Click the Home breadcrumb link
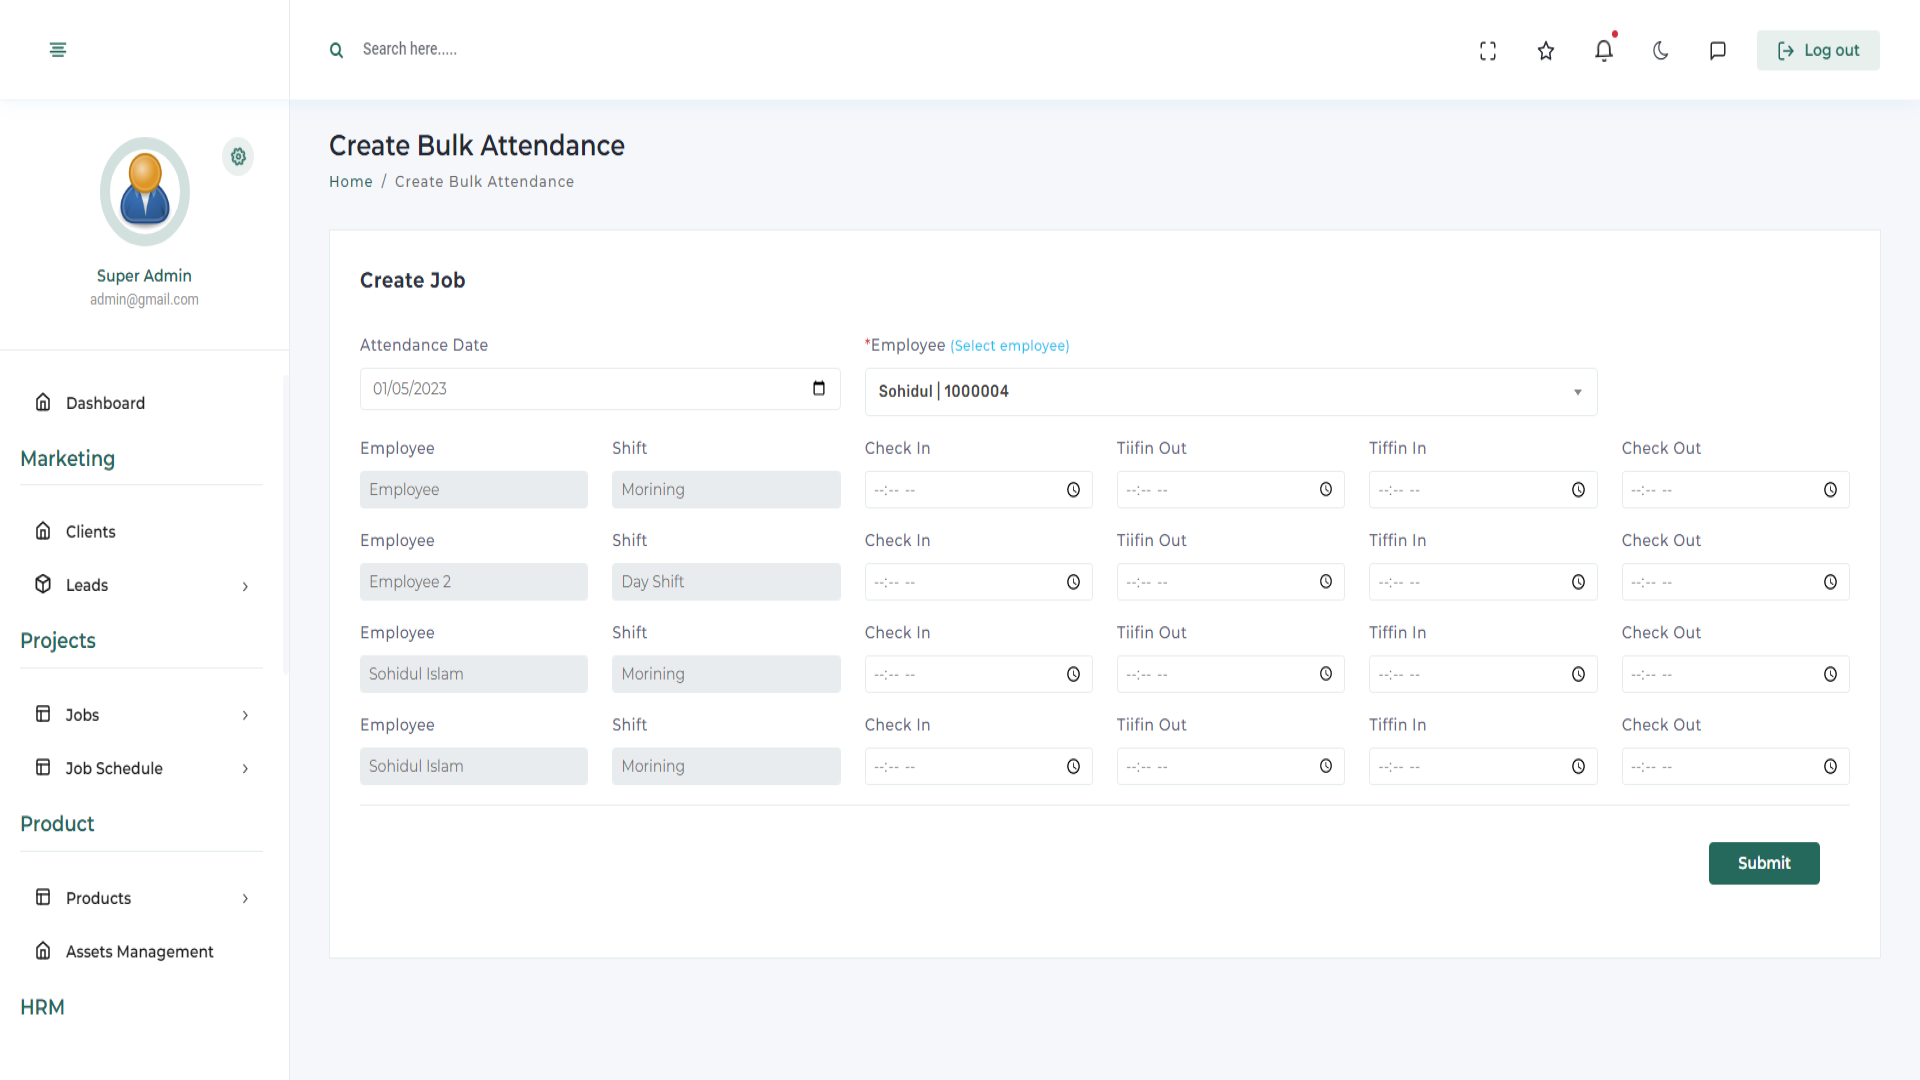1920x1080 pixels. pyautogui.click(x=350, y=182)
